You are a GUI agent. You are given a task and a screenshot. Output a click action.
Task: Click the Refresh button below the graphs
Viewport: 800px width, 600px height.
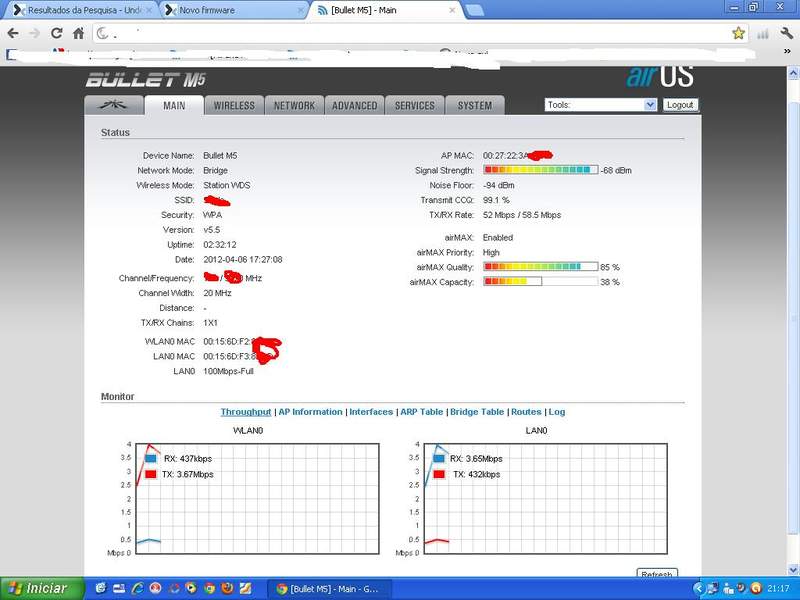point(657,573)
